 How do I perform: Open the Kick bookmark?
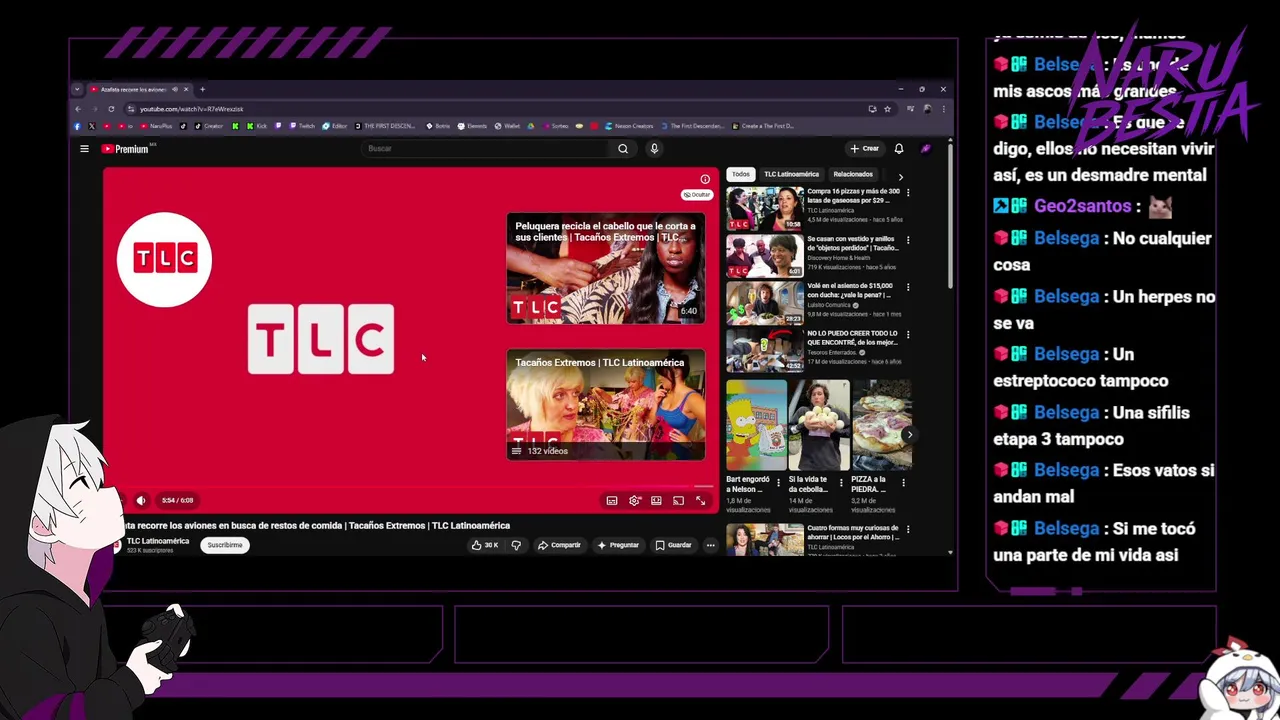256,126
